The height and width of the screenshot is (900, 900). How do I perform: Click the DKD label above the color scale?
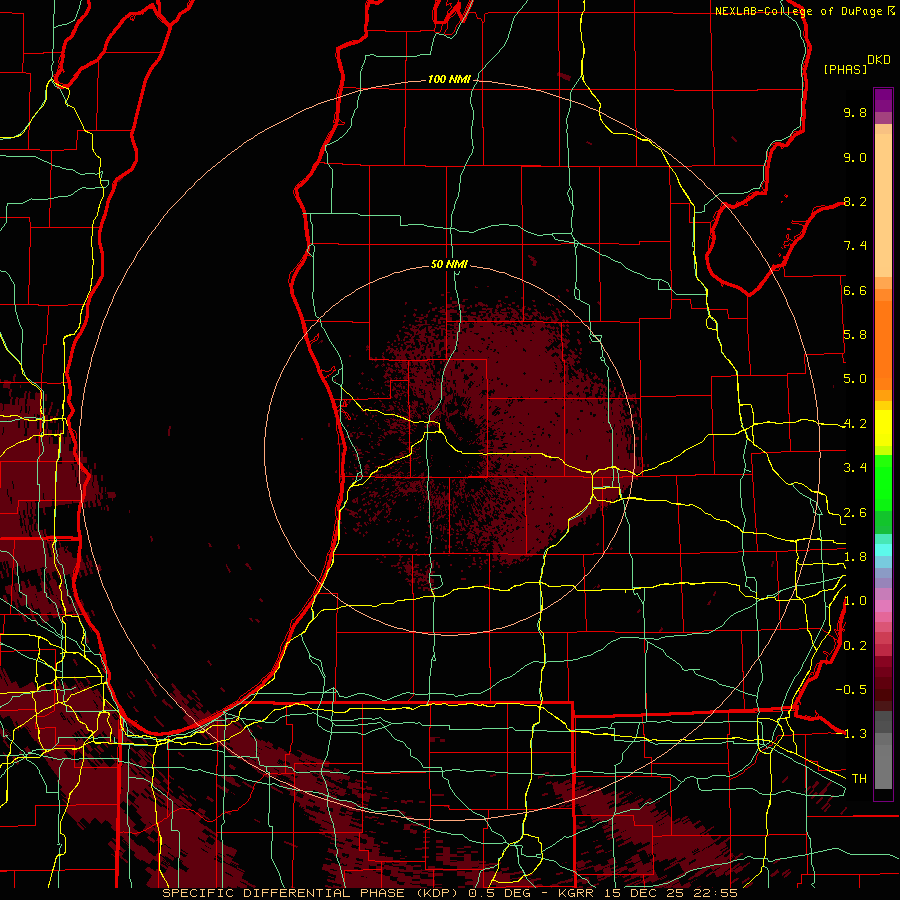tap(879, 60)
